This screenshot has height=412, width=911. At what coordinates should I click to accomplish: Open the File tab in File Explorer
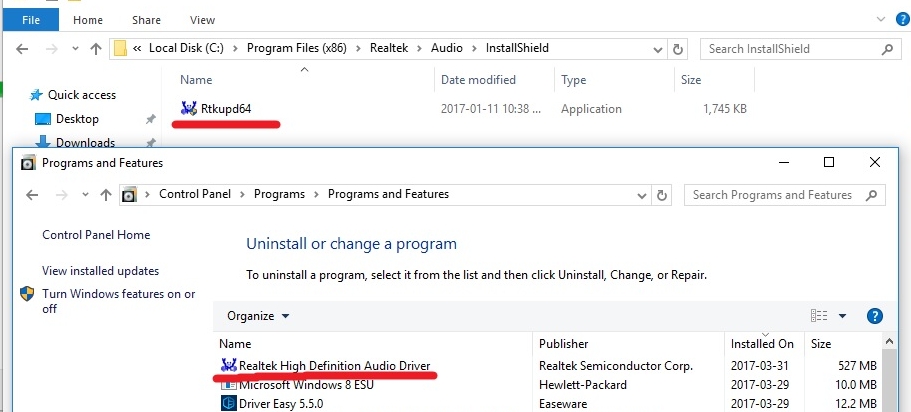(x=30, y=20)
